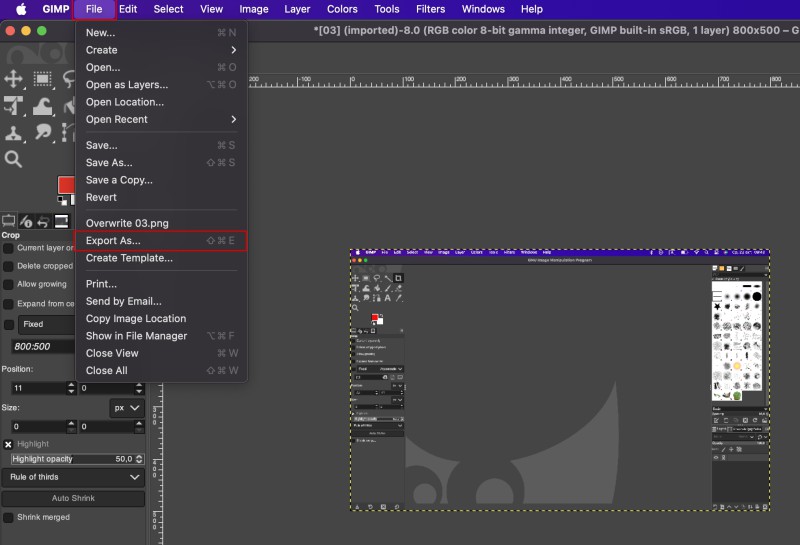Click the Position X field showing 11

point(39,388)
